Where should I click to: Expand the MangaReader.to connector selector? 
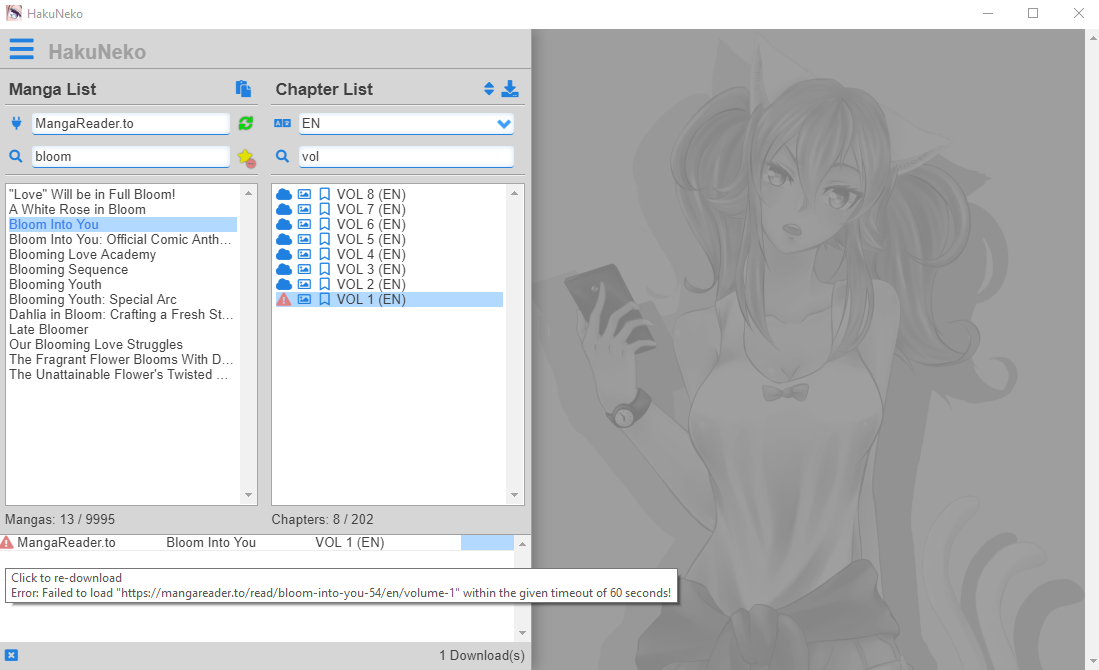[130, 123]
